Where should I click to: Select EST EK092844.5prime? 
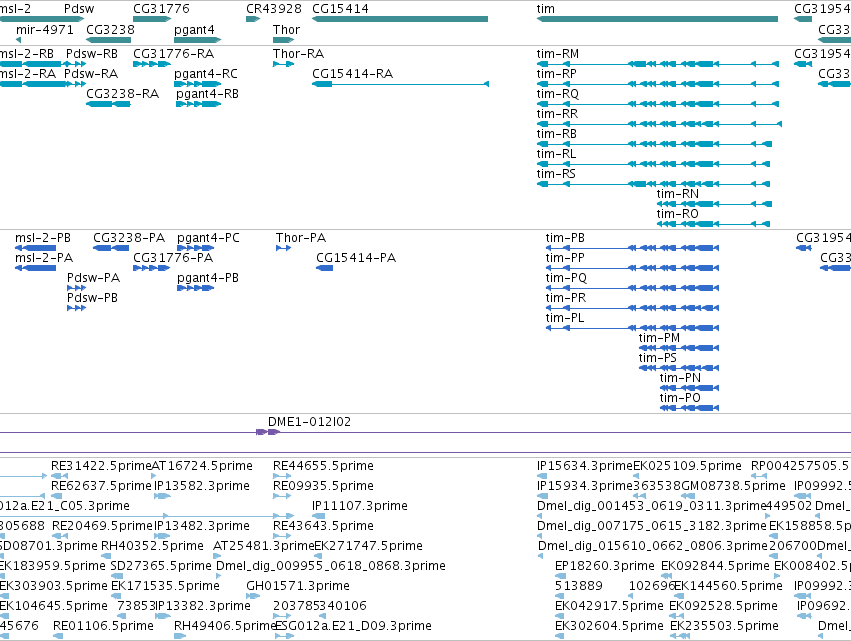tap(667, 576)
